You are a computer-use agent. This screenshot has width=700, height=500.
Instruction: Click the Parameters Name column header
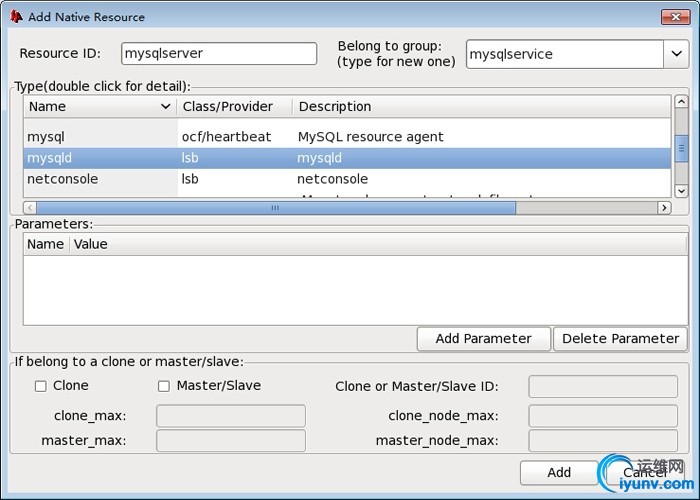[46, 244]
